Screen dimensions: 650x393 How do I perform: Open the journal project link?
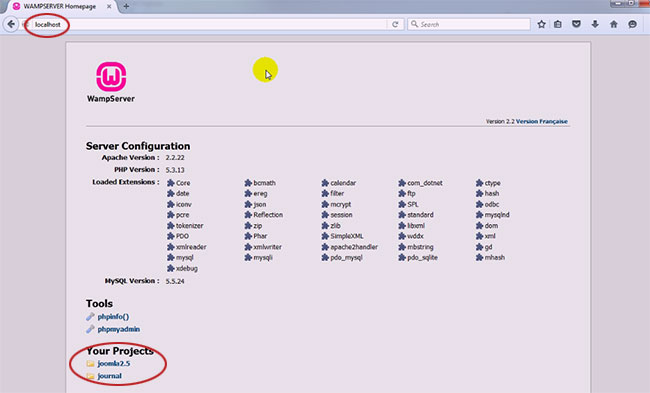click(109, 376)
